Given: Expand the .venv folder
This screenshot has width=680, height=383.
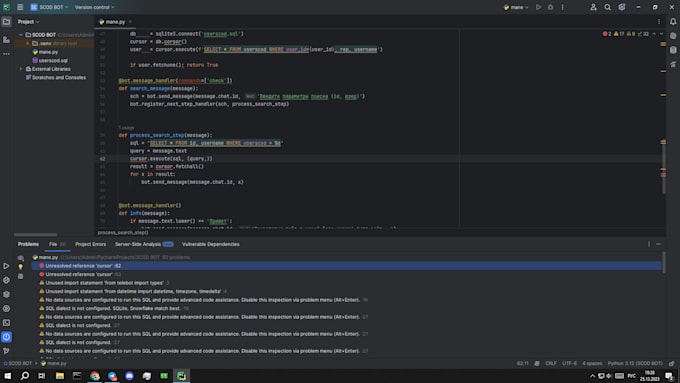Looking at the screenshot, I should (27, 43).
